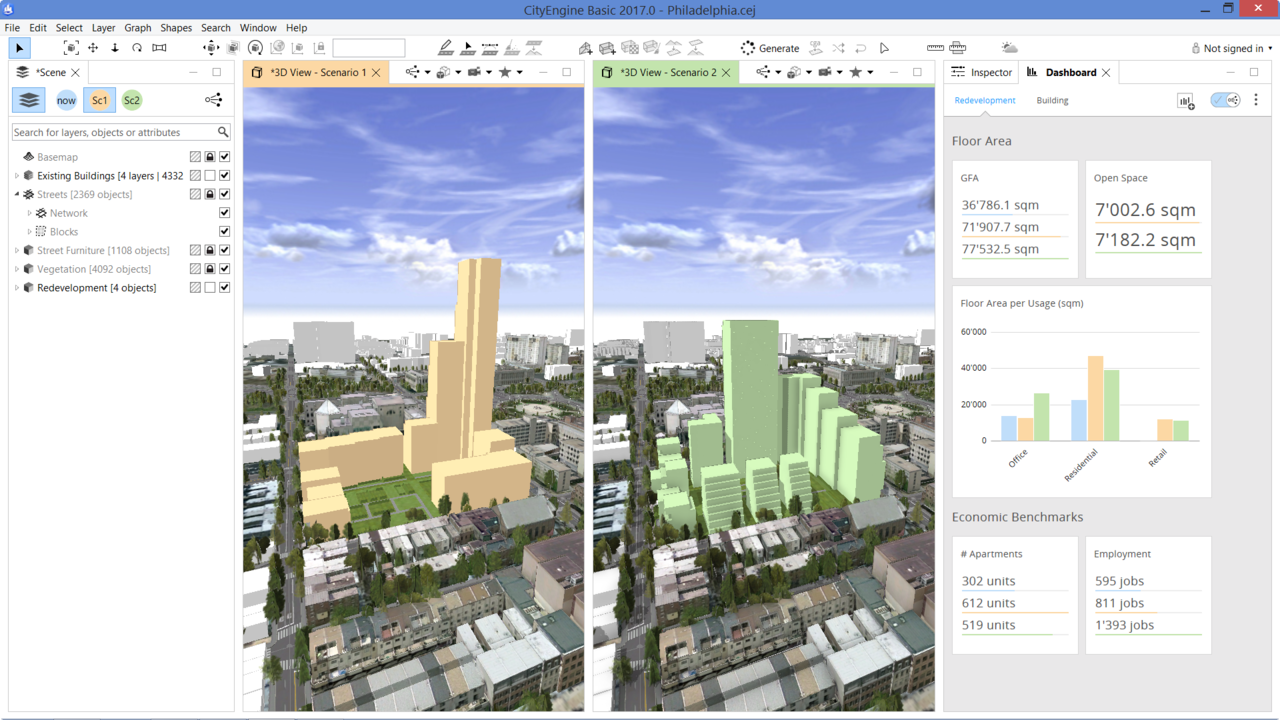Select the arrow selection tool

(x=19, y=48)
